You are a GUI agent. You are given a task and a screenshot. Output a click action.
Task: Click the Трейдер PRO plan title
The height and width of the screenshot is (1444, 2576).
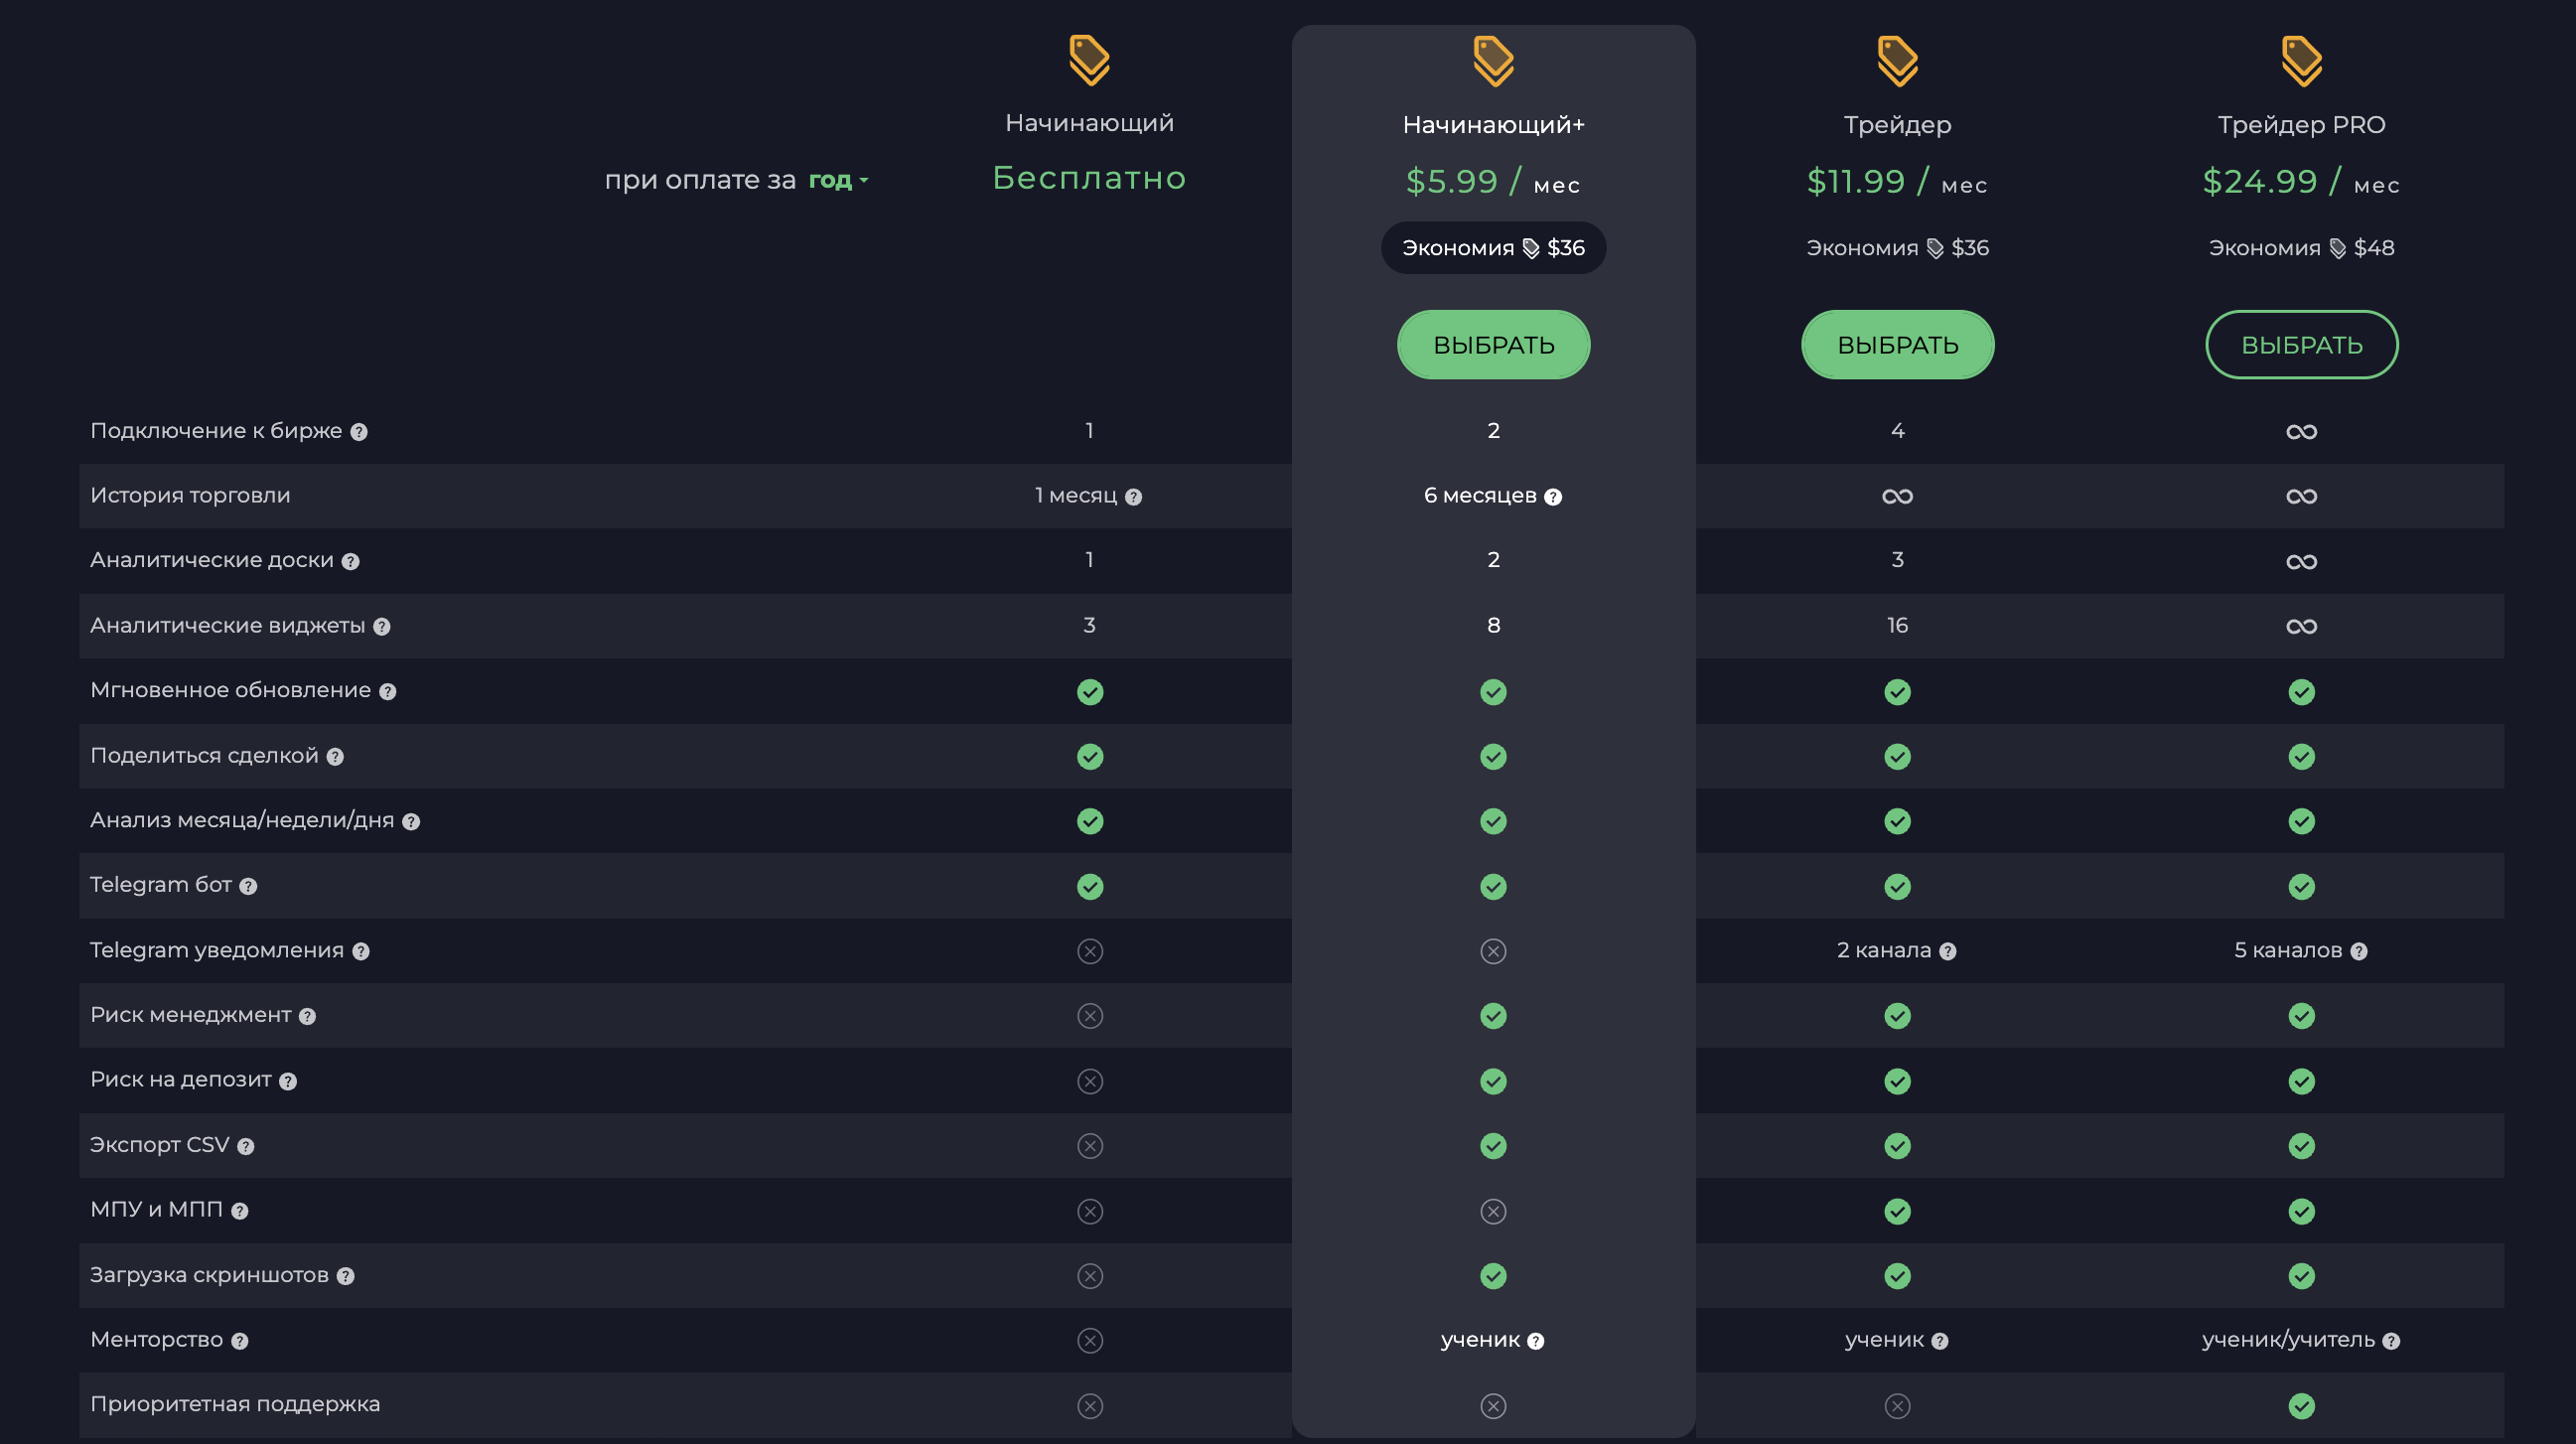2301,125
